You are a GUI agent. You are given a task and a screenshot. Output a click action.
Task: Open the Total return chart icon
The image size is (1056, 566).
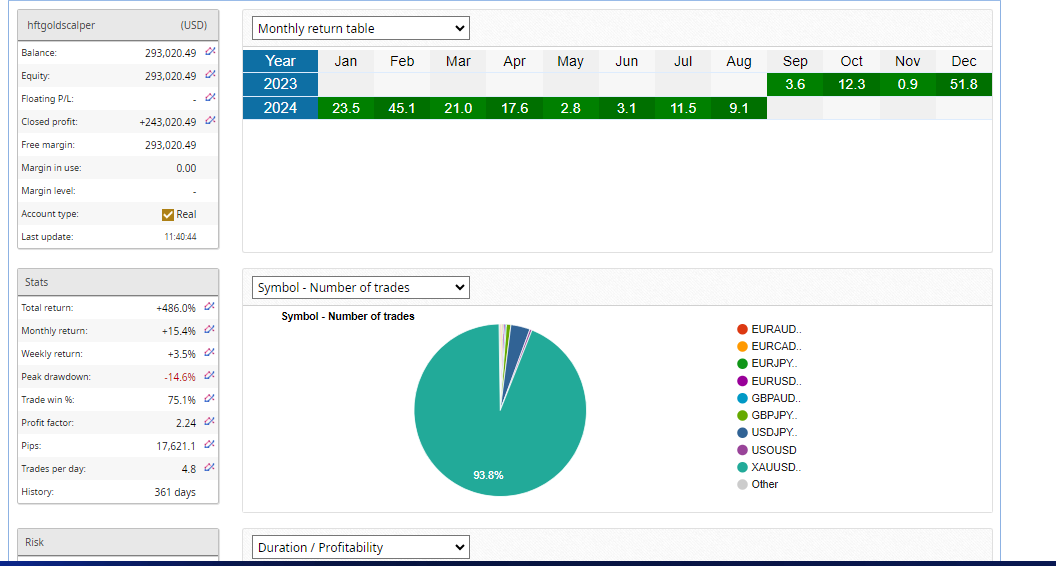210,308
